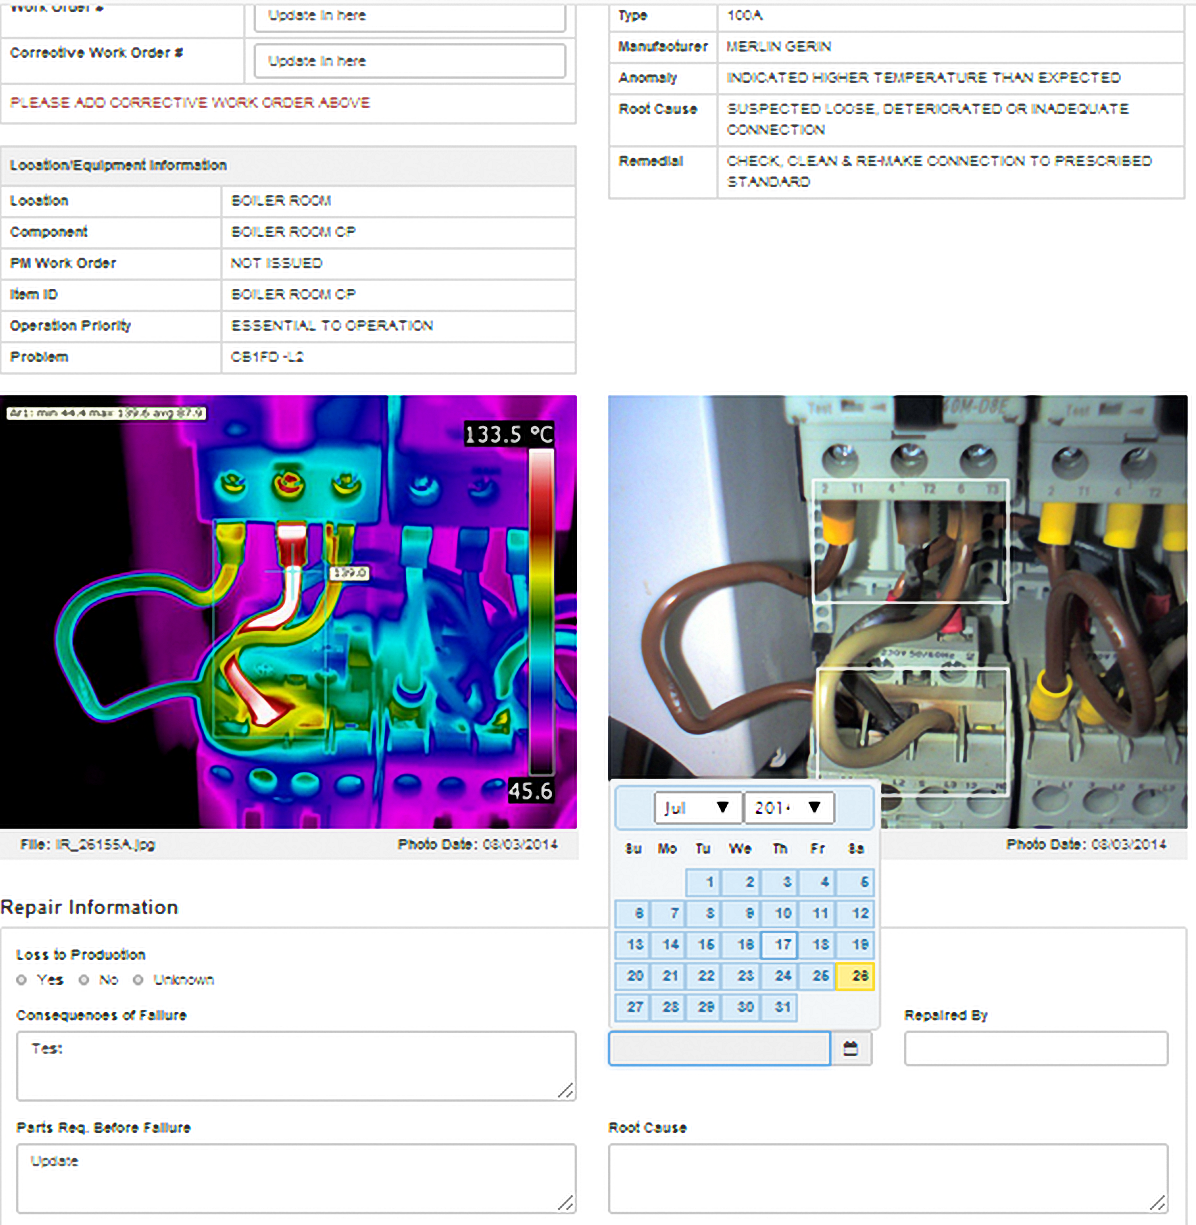Focus the date input below the calendar

tap(720, 1048)
